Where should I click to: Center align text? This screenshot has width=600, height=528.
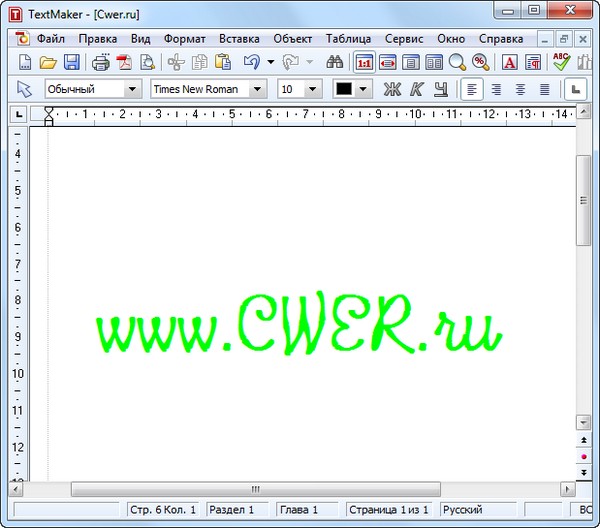(520, 89)
